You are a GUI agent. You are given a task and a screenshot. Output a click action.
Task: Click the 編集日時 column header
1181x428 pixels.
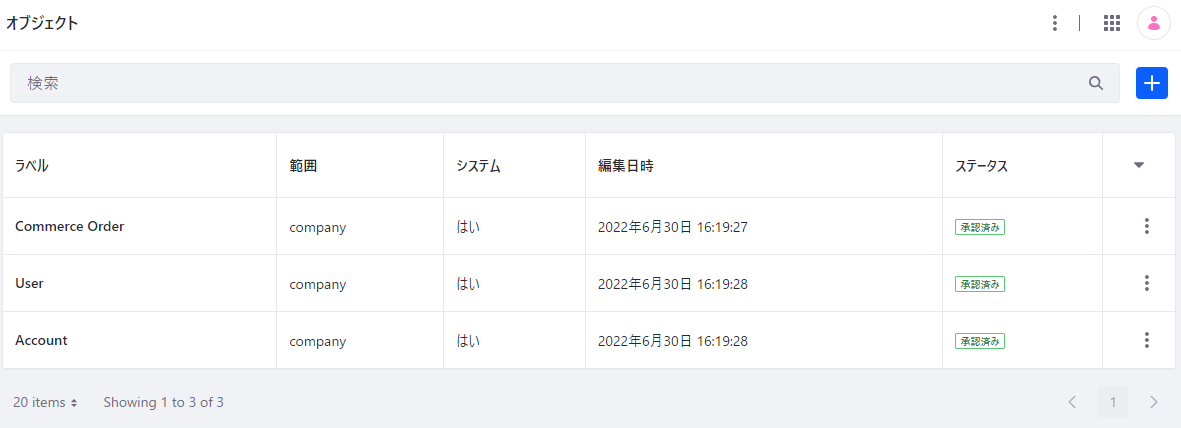[621, 167]
